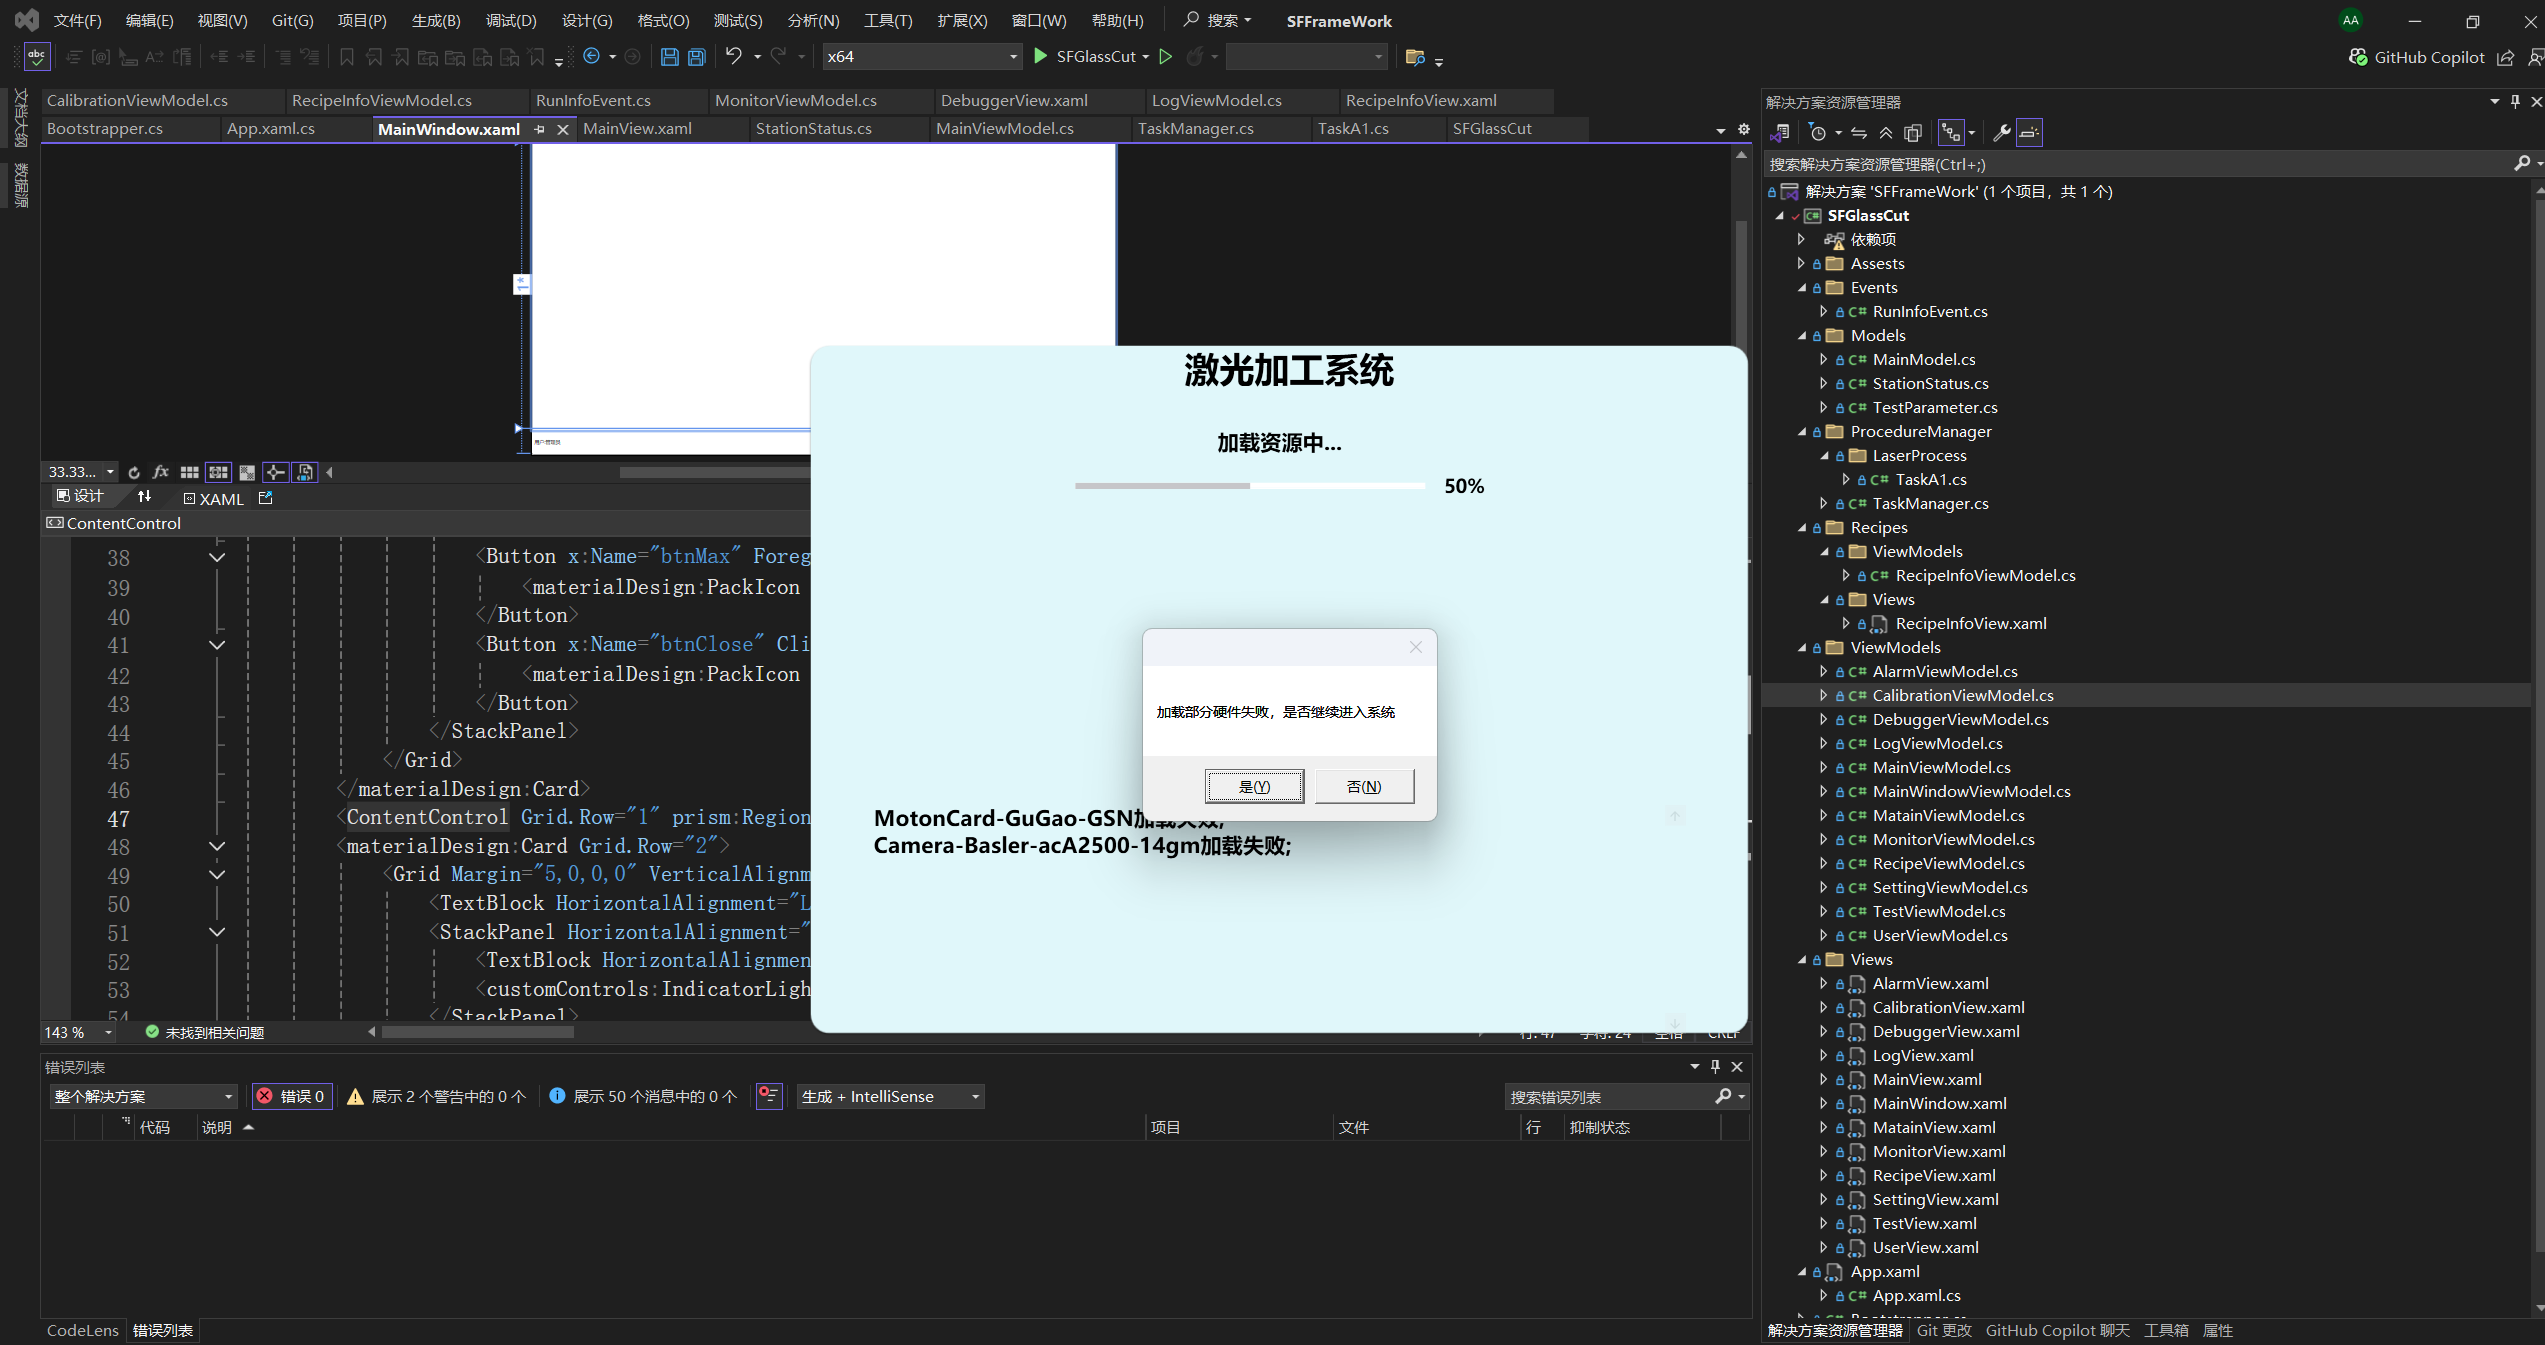This screenshot has width=2545, height=1345.
Task: Click the designer refresh icon
Action: (x=134, y=472)
